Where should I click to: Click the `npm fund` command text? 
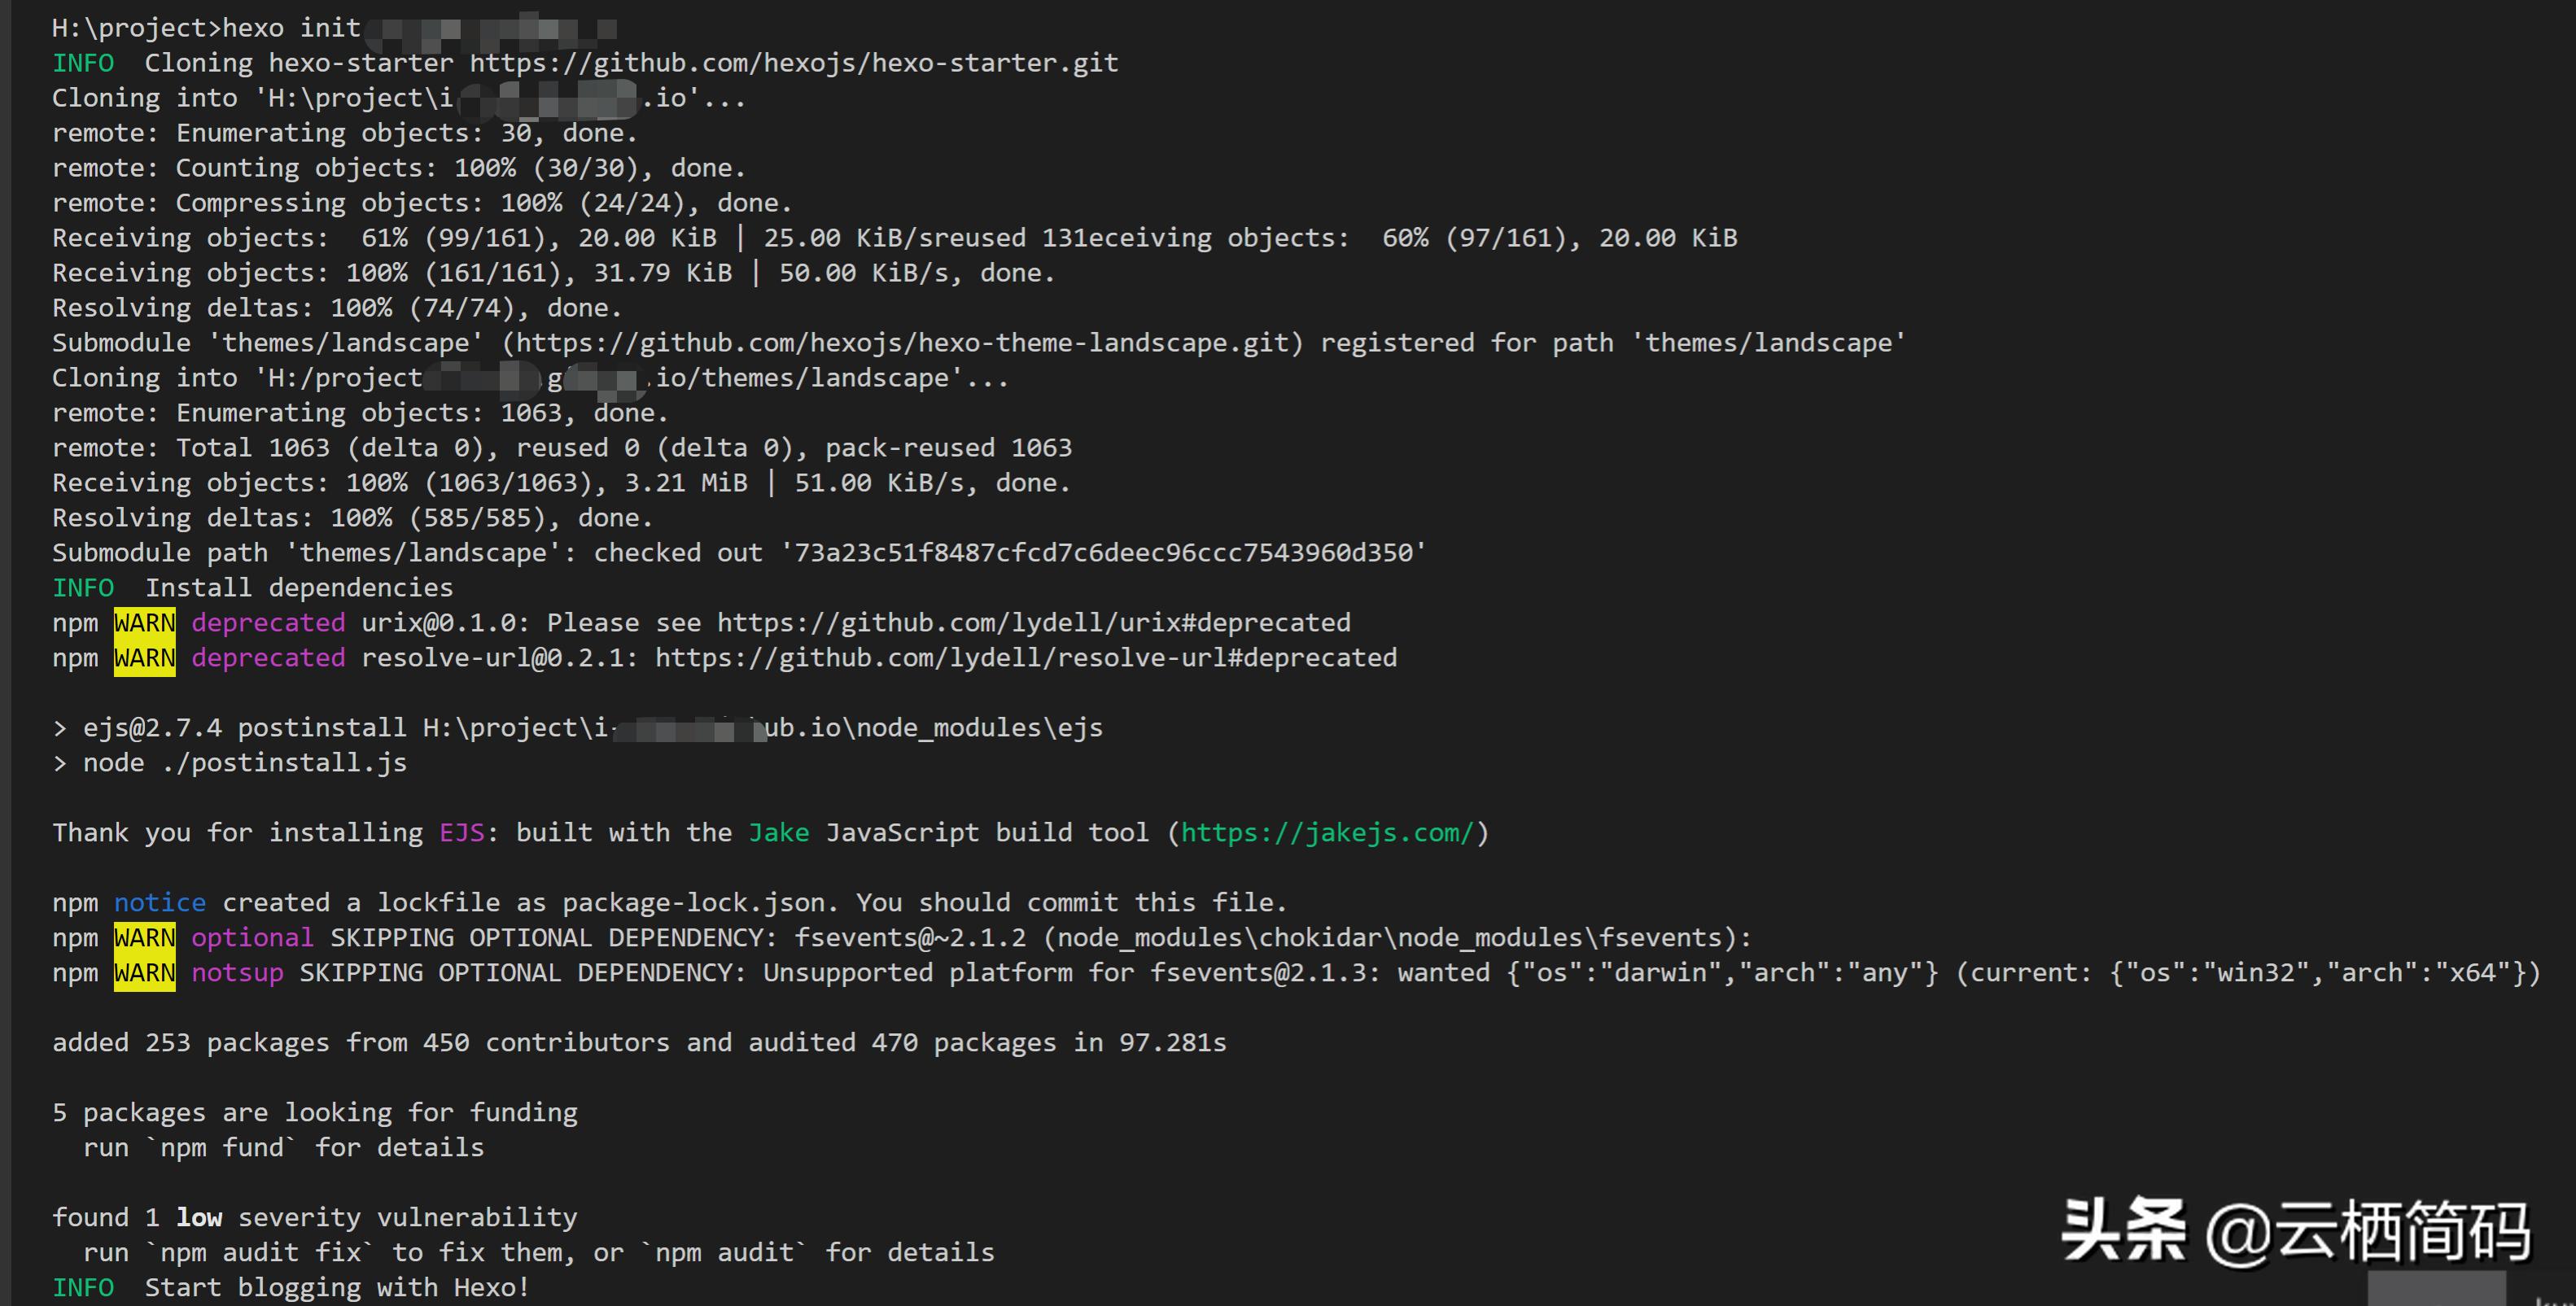tap(221, 1148)
